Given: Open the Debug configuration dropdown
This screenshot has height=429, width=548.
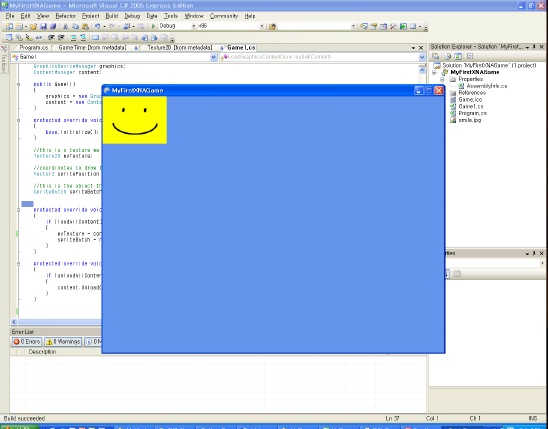Looking at the screenshot, I should click(x=194, y=26).
